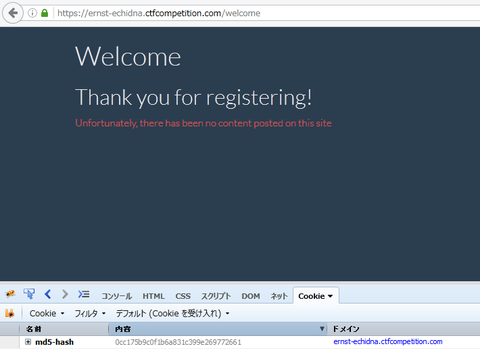480x361 pixels.
Task: Open the Cookie tab's dropdown arrow
Action: pos(330,296)
